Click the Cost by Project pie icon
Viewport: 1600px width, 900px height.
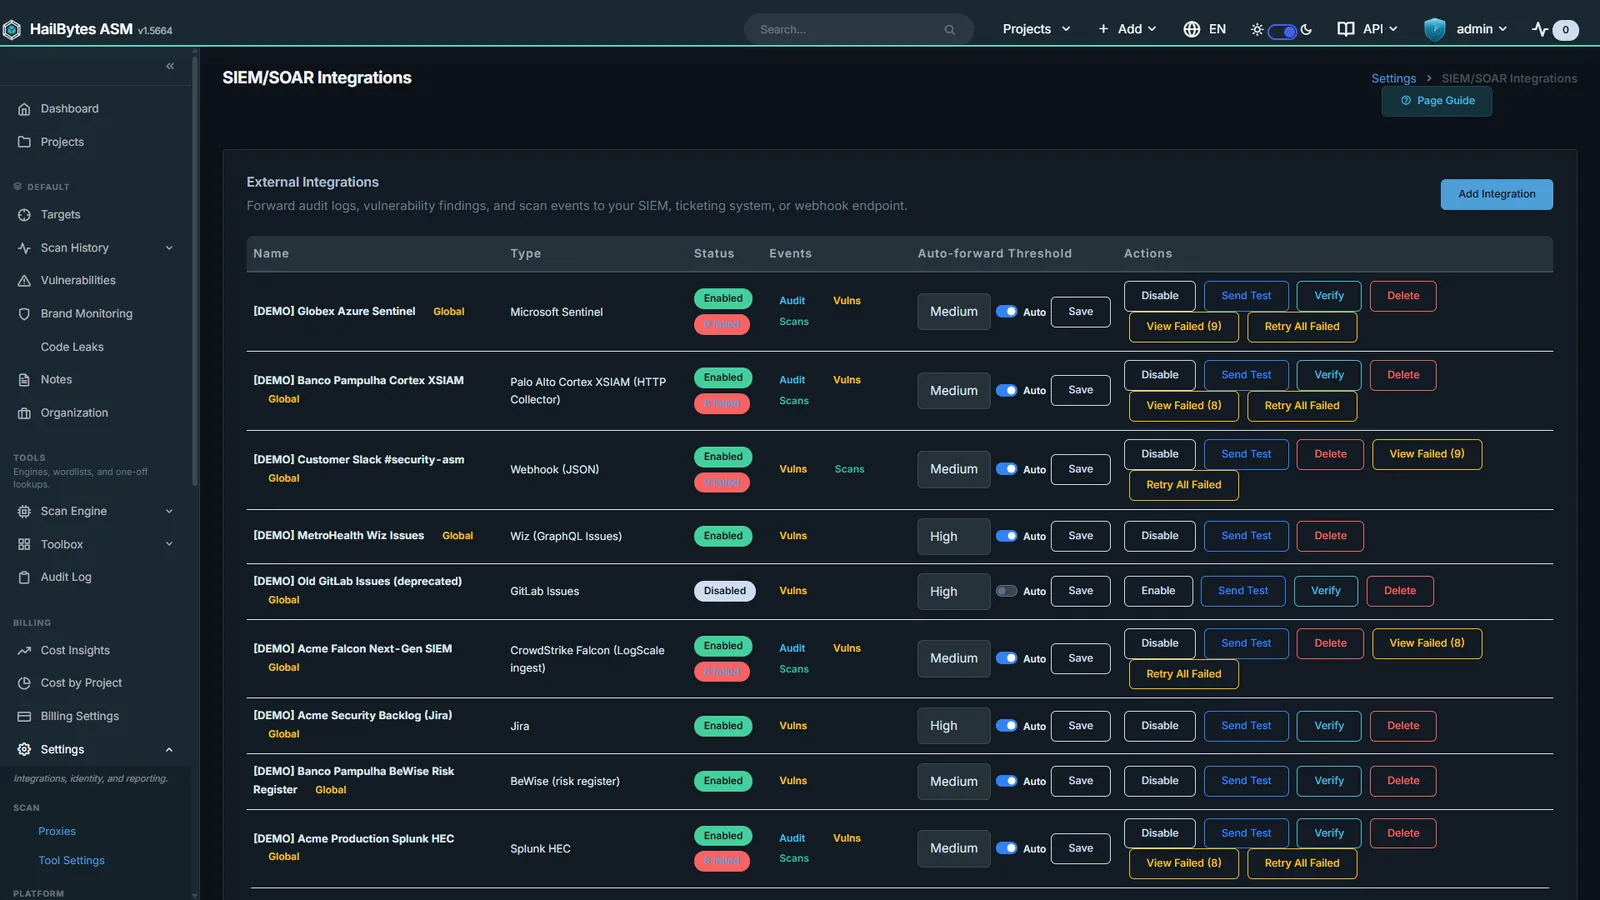[24, 683]
